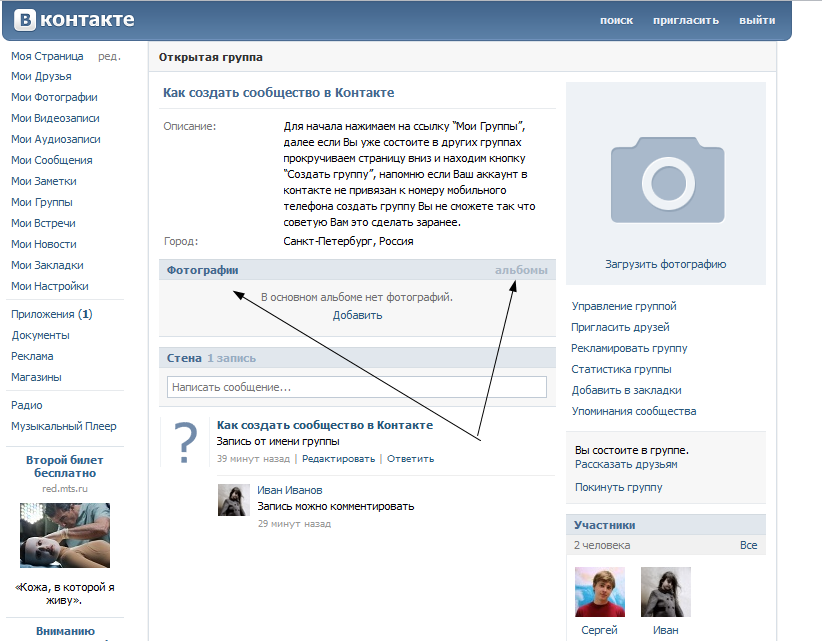
Task: Click Рекламировать группу
Action: [629, 349]
